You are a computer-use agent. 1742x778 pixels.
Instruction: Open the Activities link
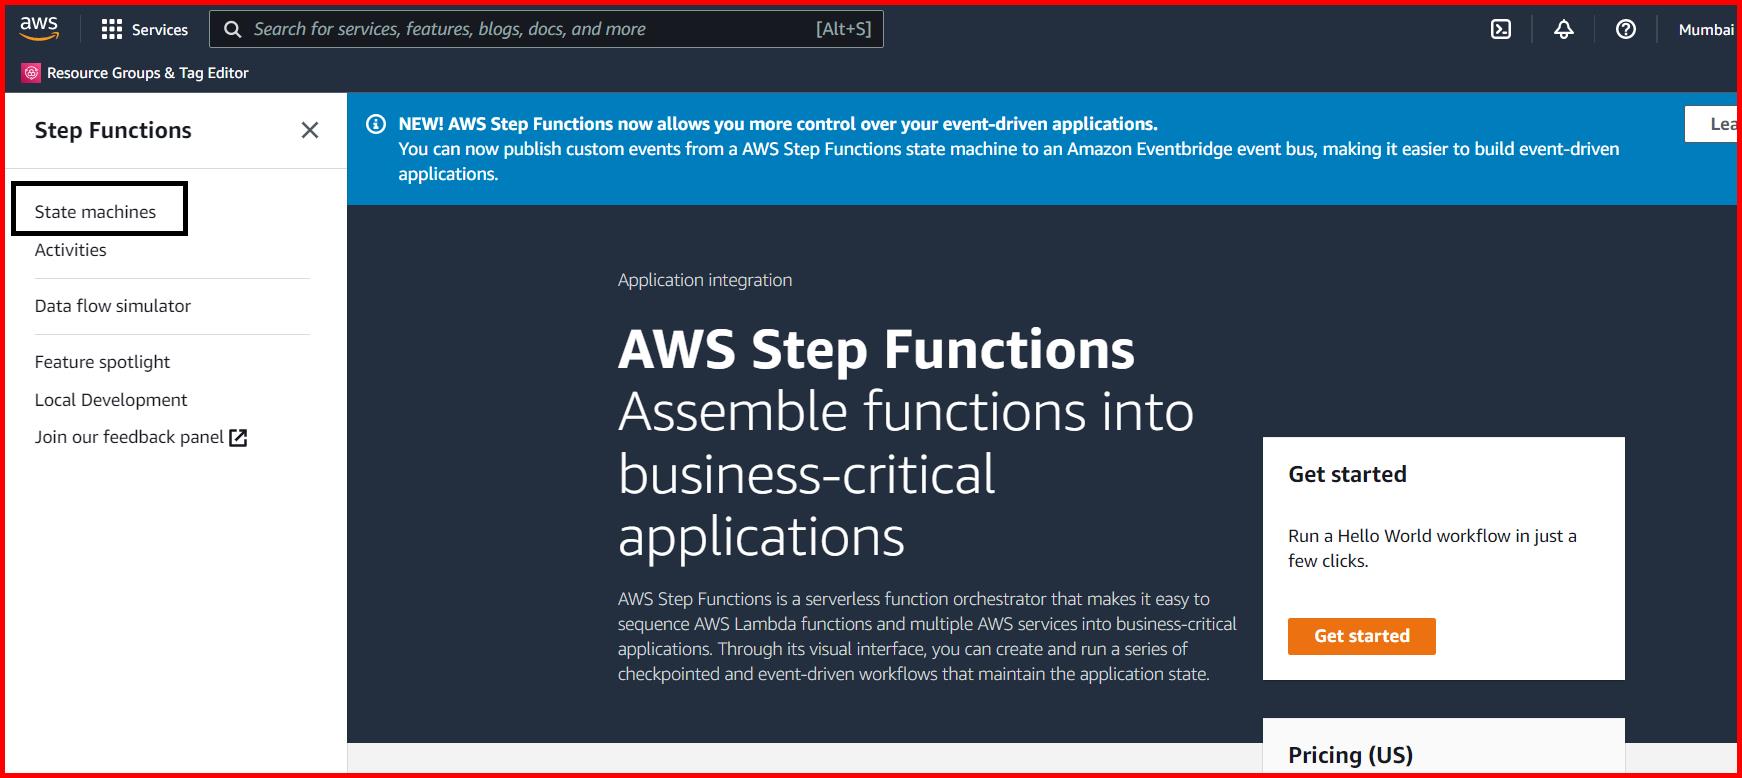[x=70, y=249]
